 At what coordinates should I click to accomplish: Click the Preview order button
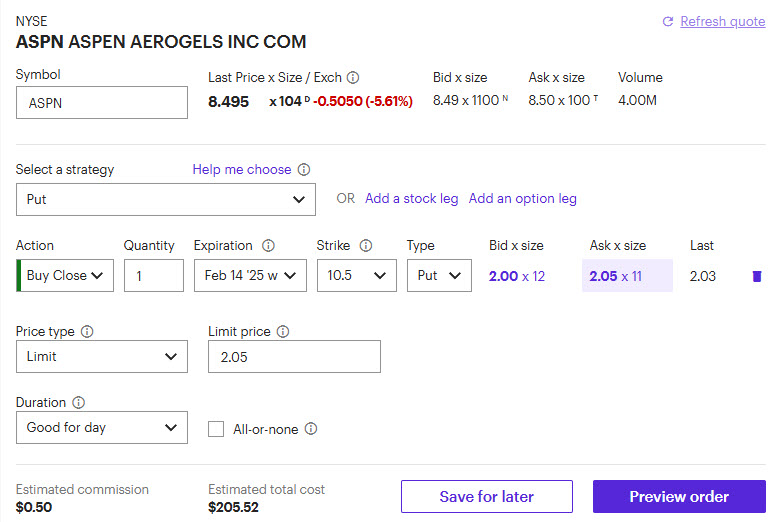679,497
